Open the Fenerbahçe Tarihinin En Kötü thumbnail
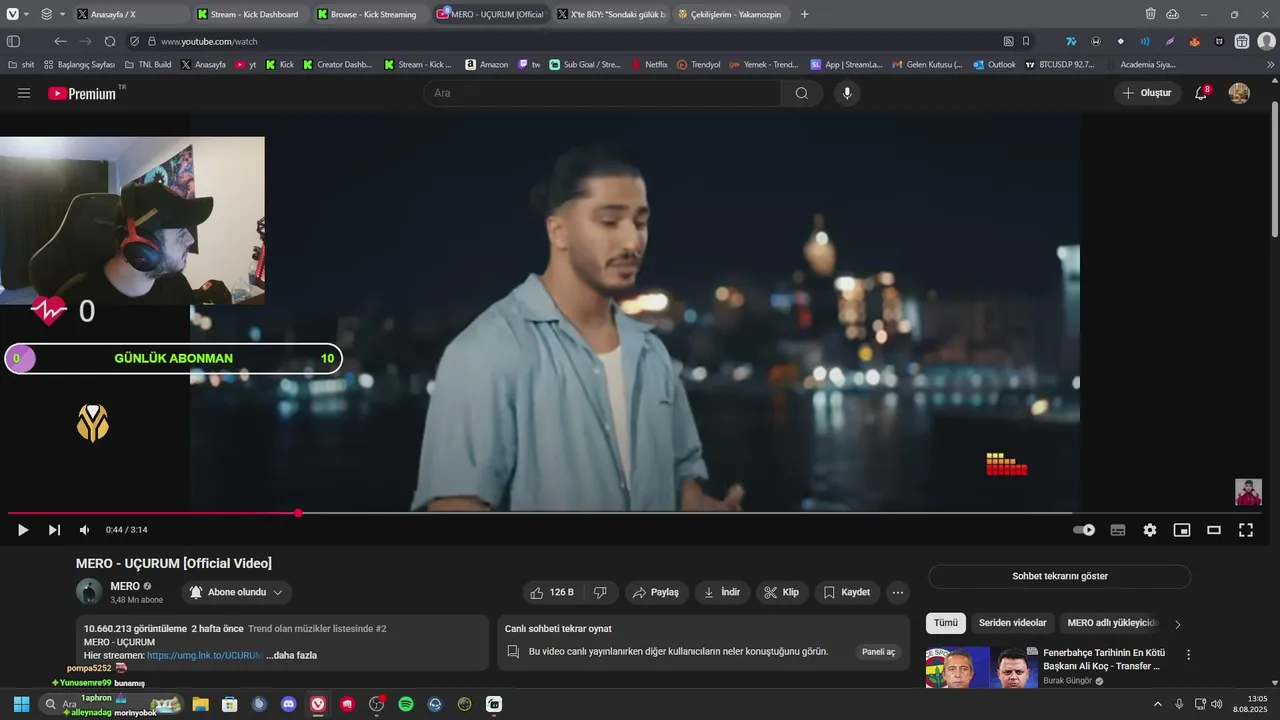This screenshot has width=1280, height=720. [981, 668]
